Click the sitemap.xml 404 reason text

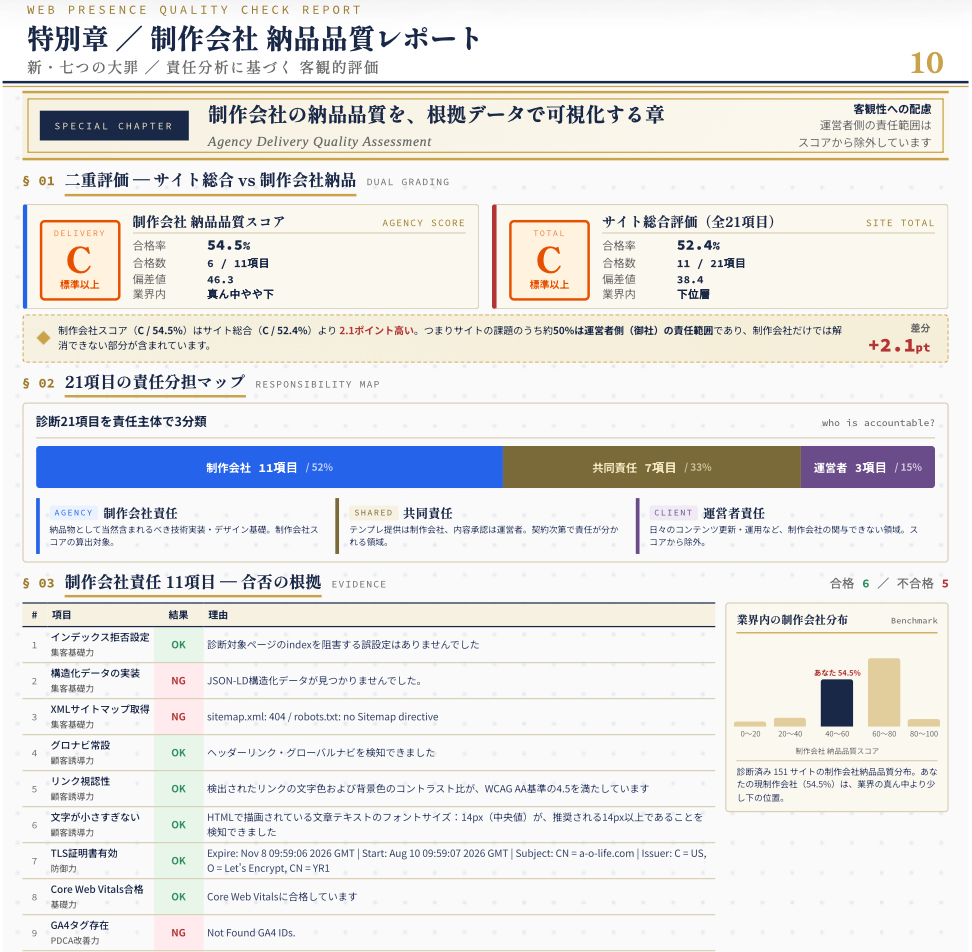322,716
